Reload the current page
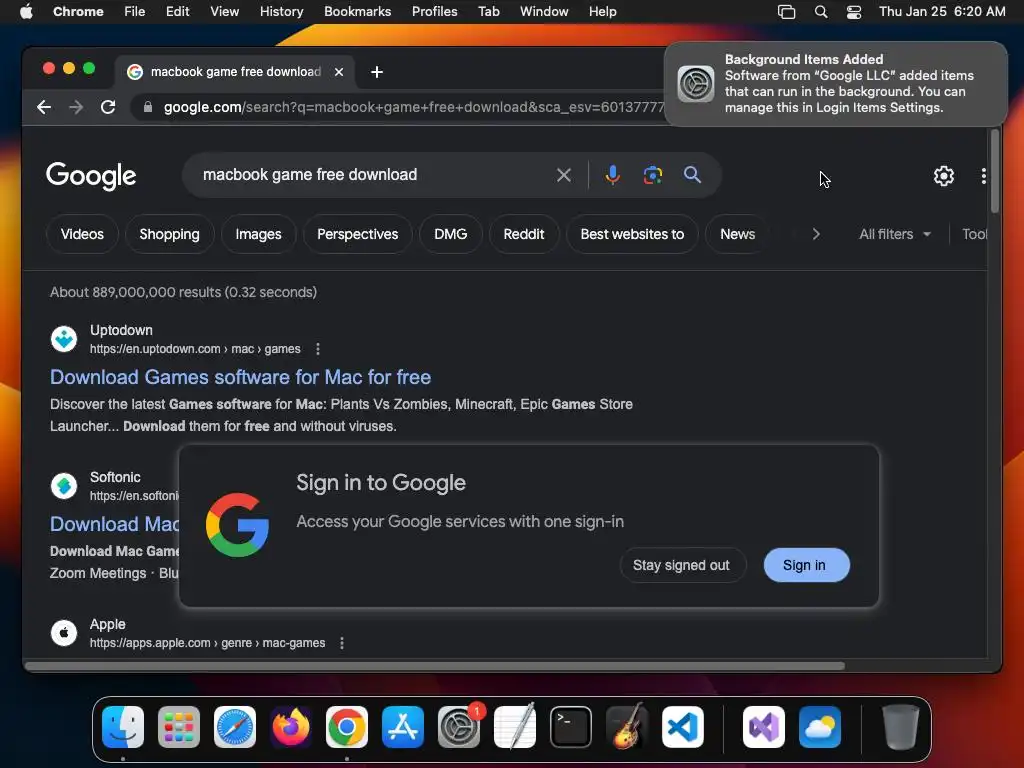The image size is (1024, 768). point(108,107)
